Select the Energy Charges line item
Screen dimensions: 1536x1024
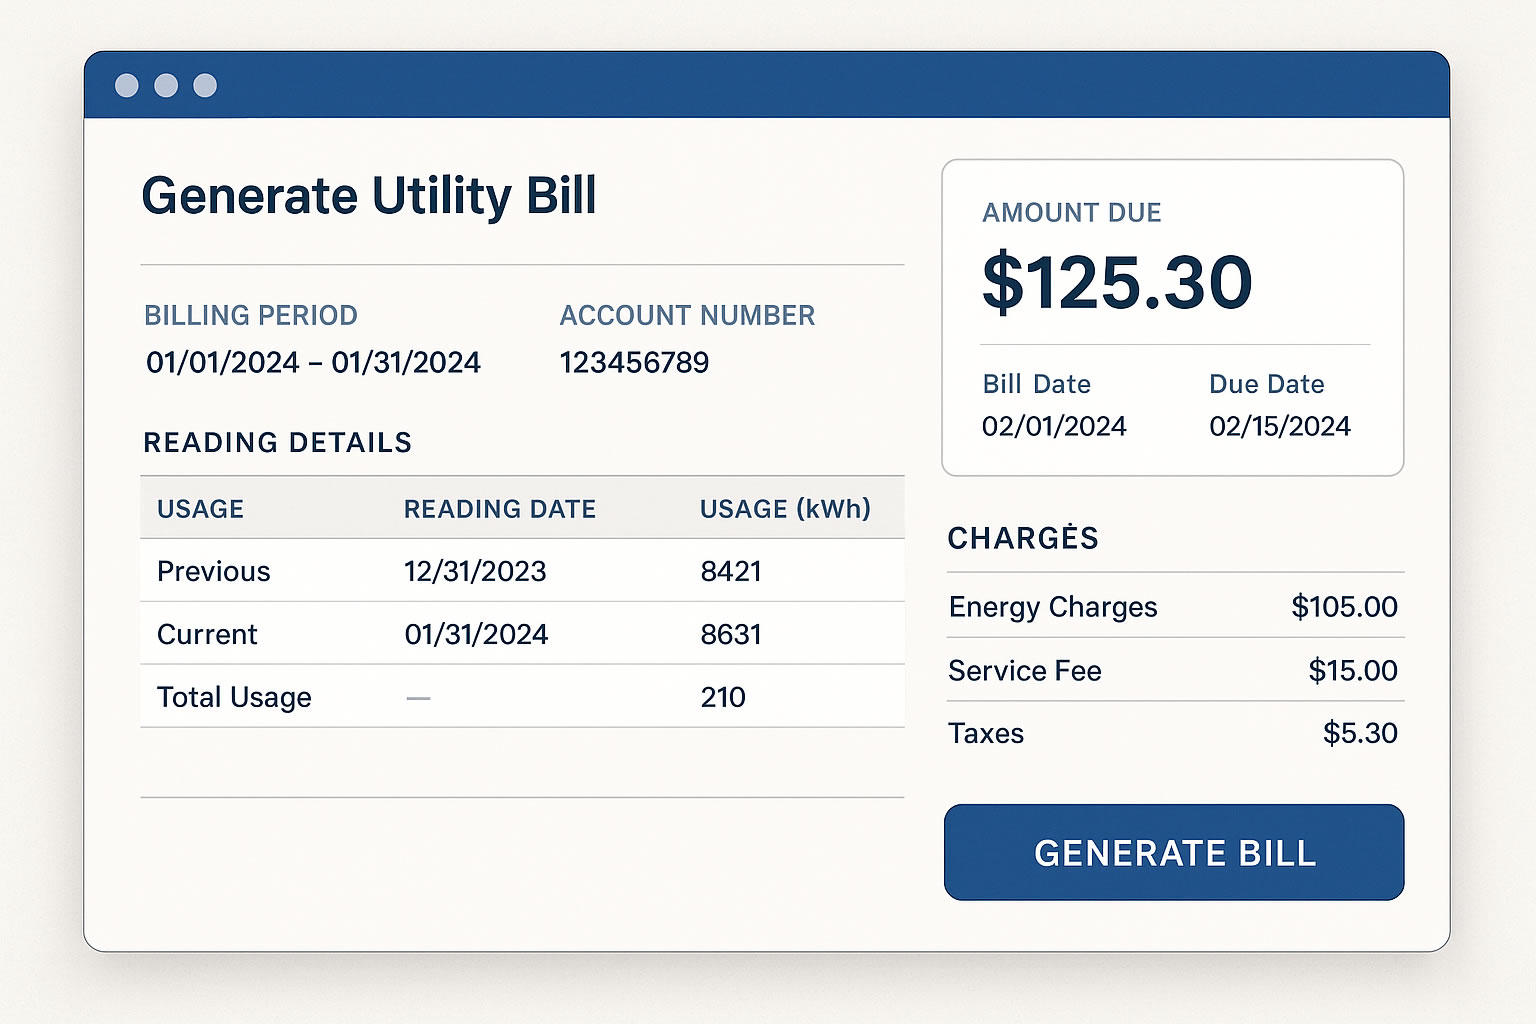[1052, 607]
